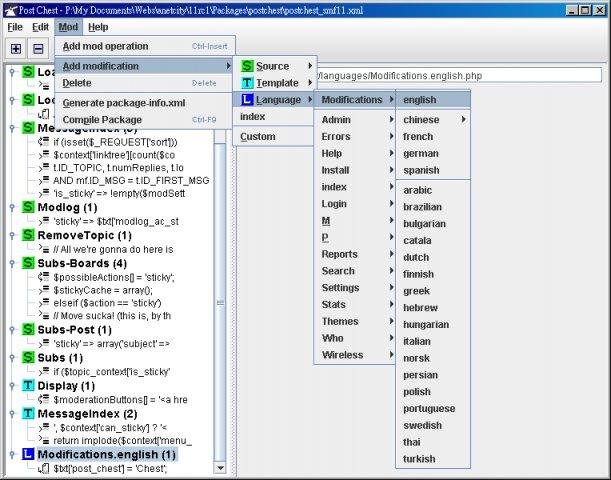Select the Source submenu entry
The height and width of the screenshot is (480, 611).
point(275,66)
